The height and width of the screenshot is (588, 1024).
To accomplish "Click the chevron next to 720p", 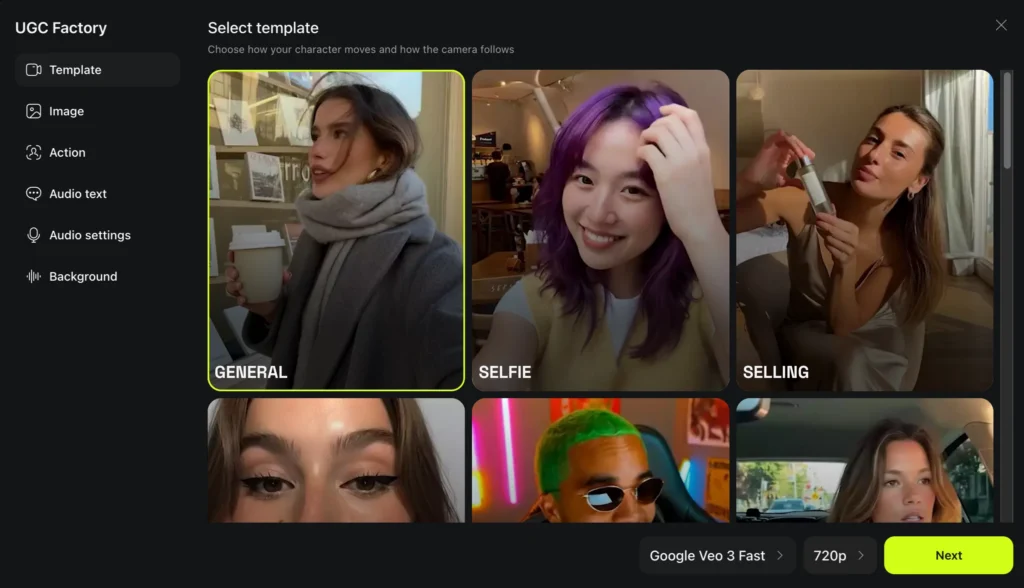I will [861, 556].
